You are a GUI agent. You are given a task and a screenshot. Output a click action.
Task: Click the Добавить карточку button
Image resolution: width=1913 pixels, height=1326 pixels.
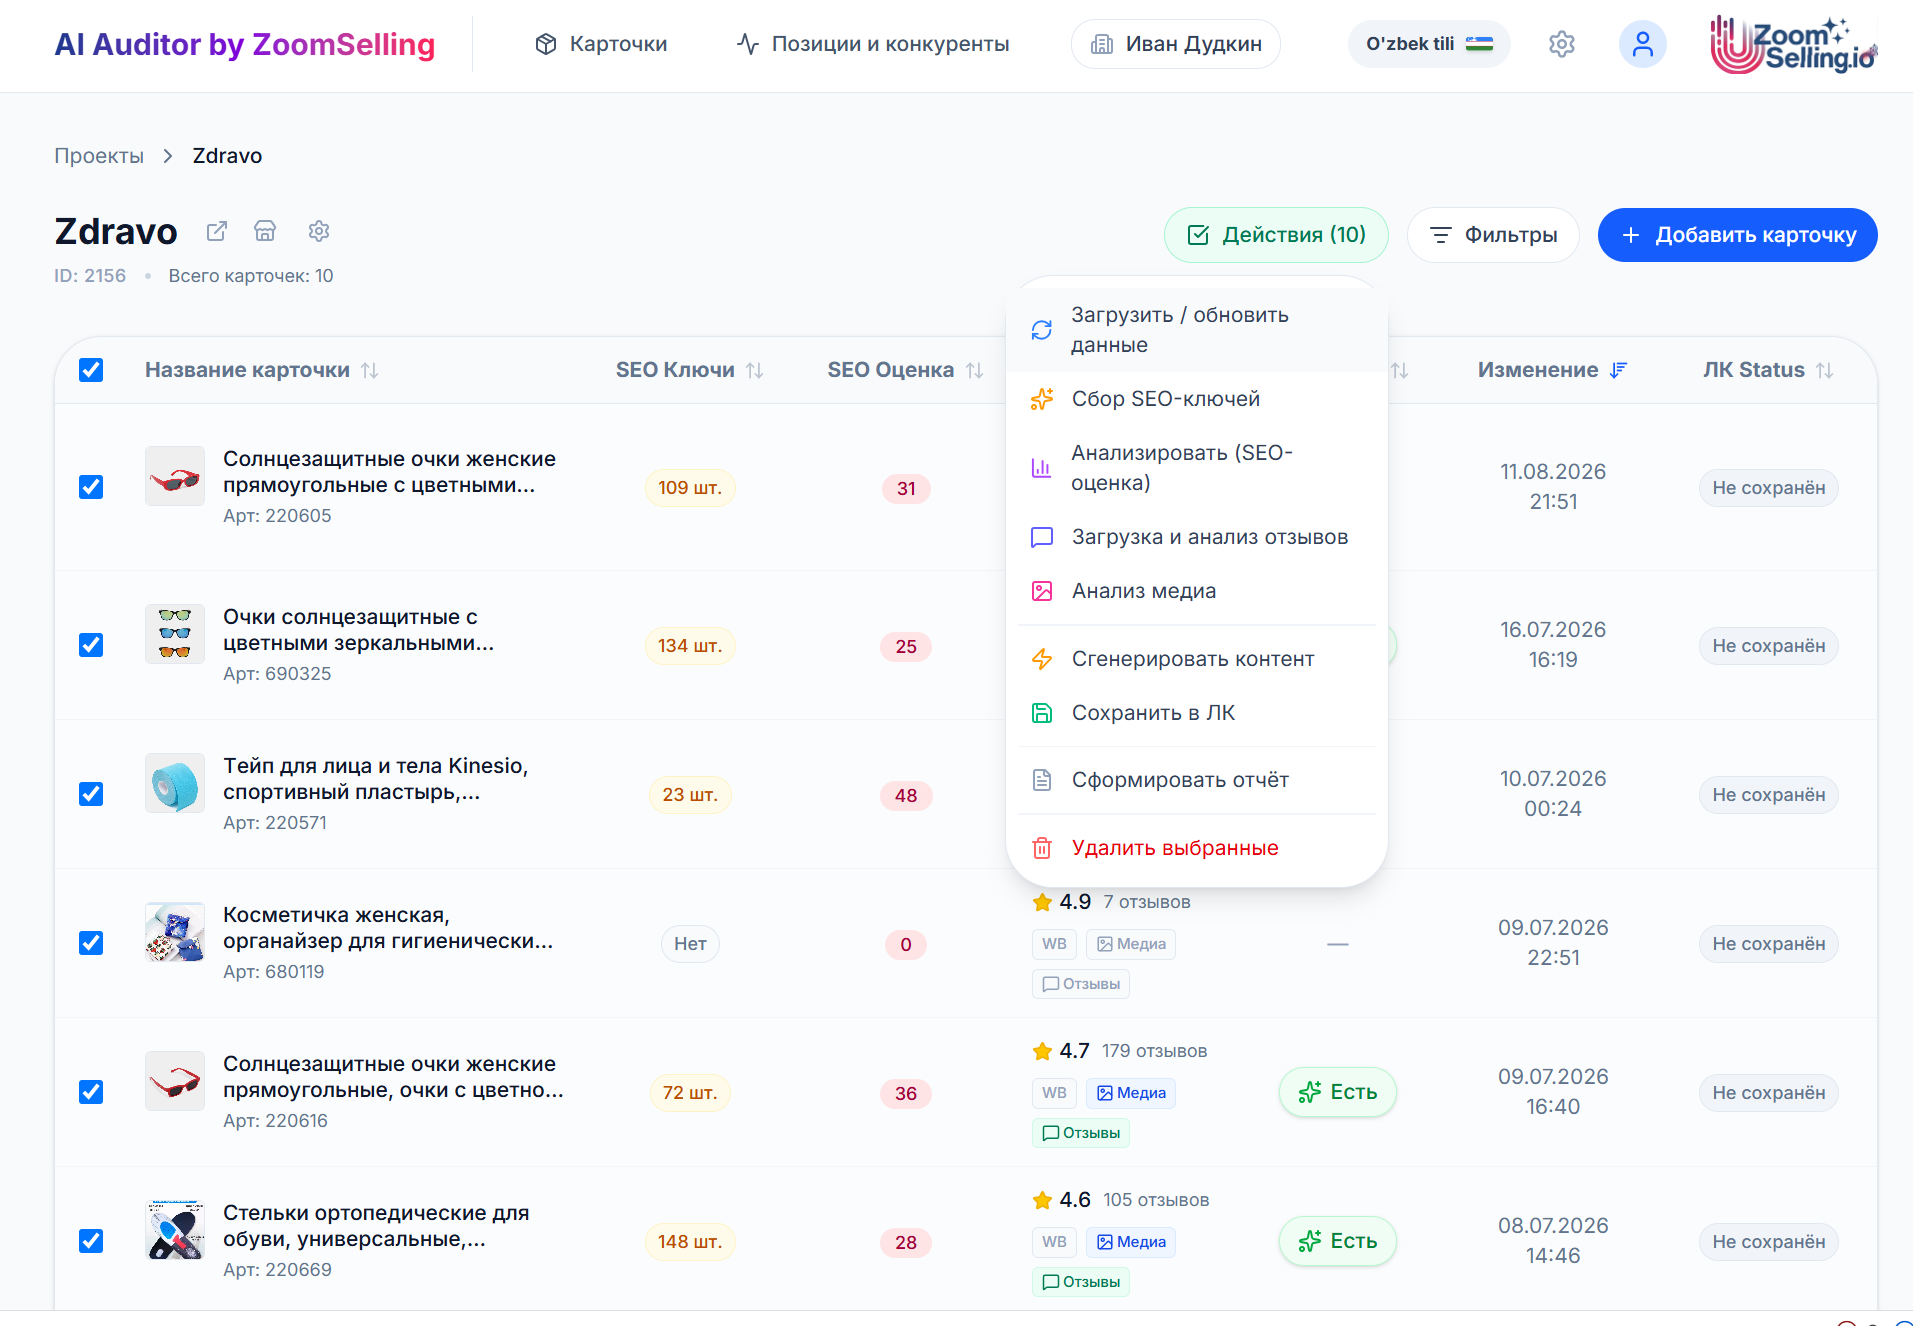(1737, 235)
